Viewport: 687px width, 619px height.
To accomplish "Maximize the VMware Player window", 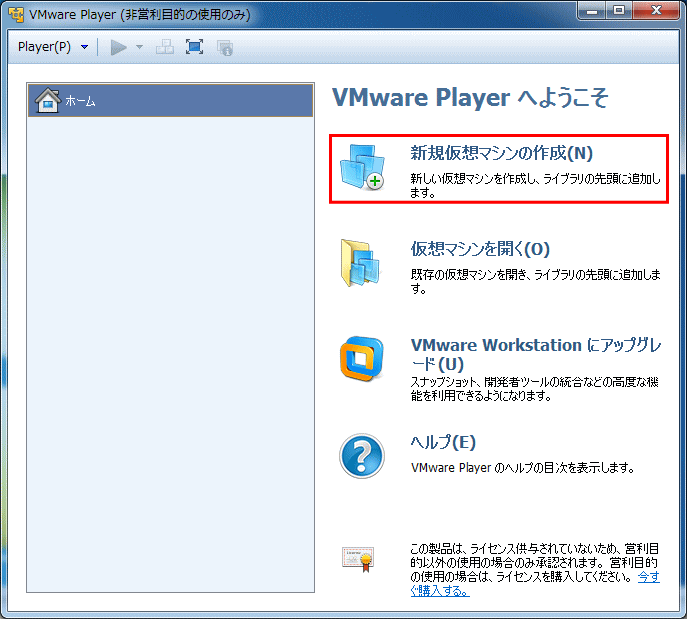I will [619, 11].
